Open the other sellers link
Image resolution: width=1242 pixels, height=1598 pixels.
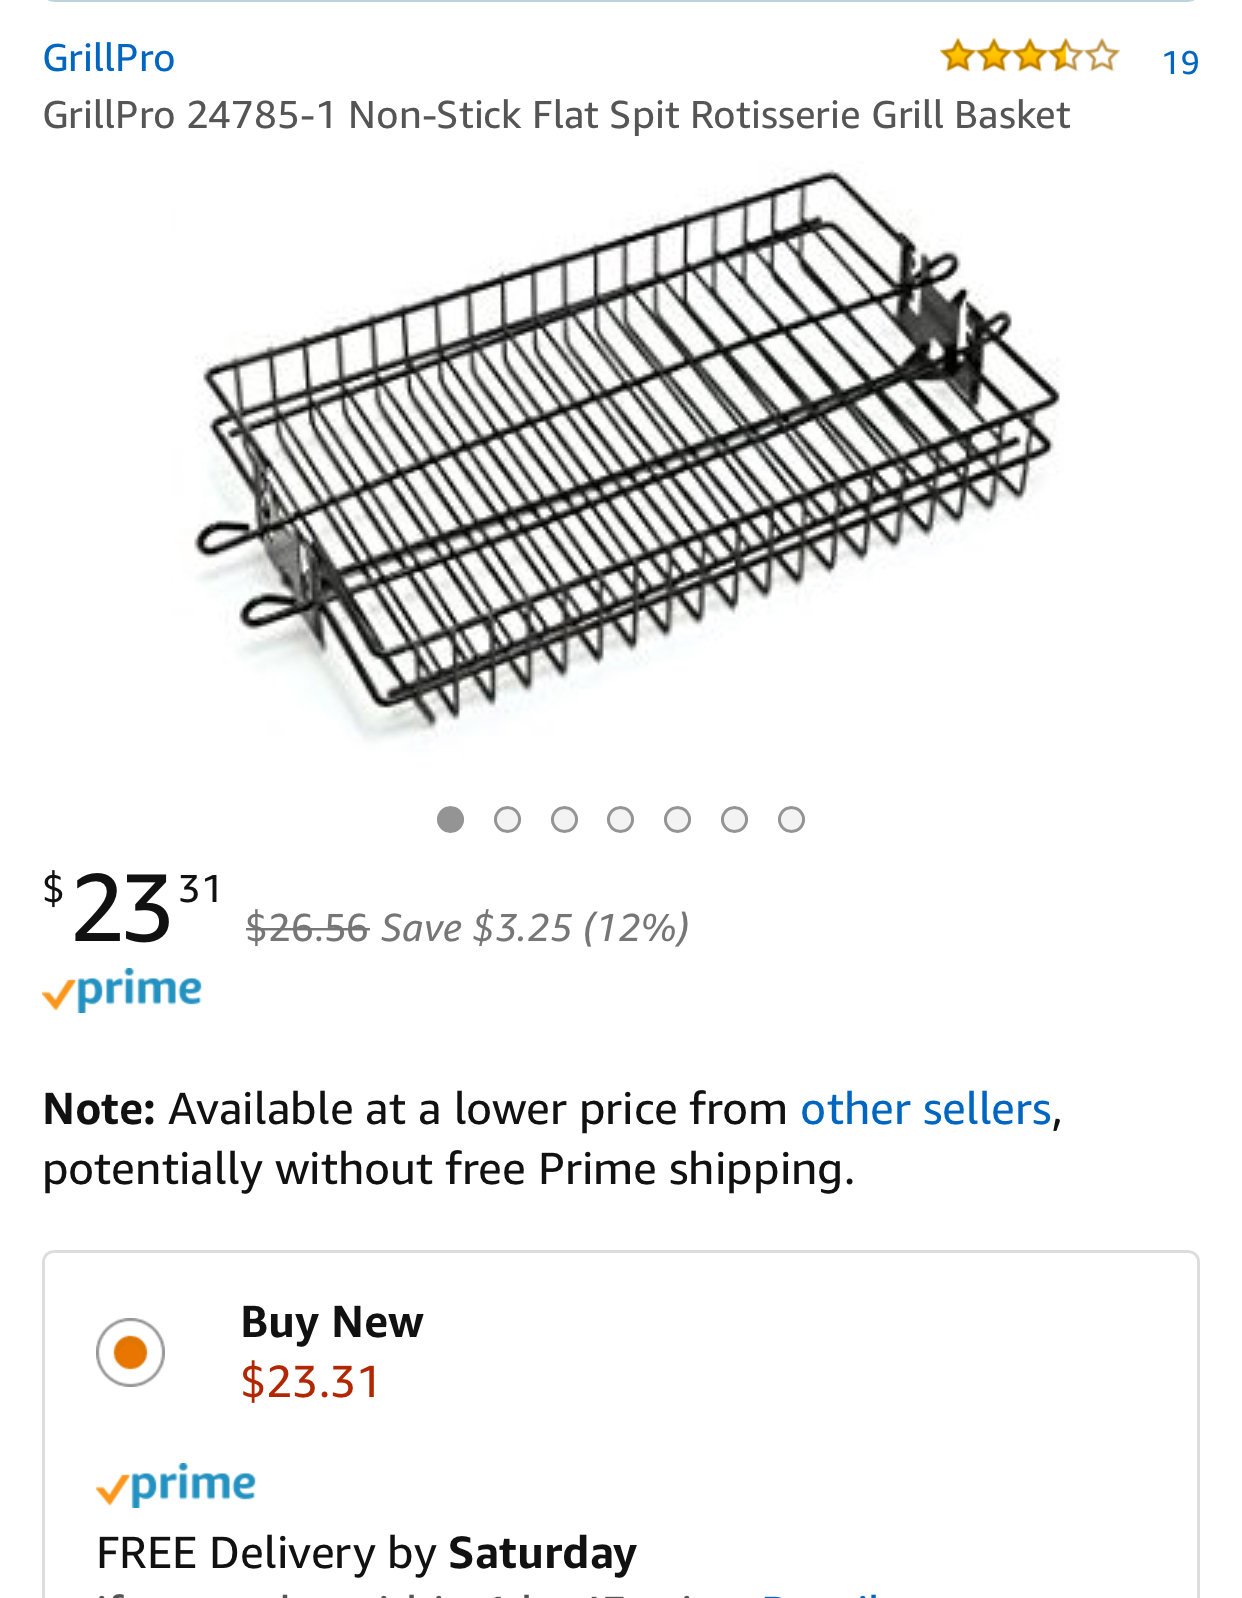pyautogui.click(x=926, y=1109)
